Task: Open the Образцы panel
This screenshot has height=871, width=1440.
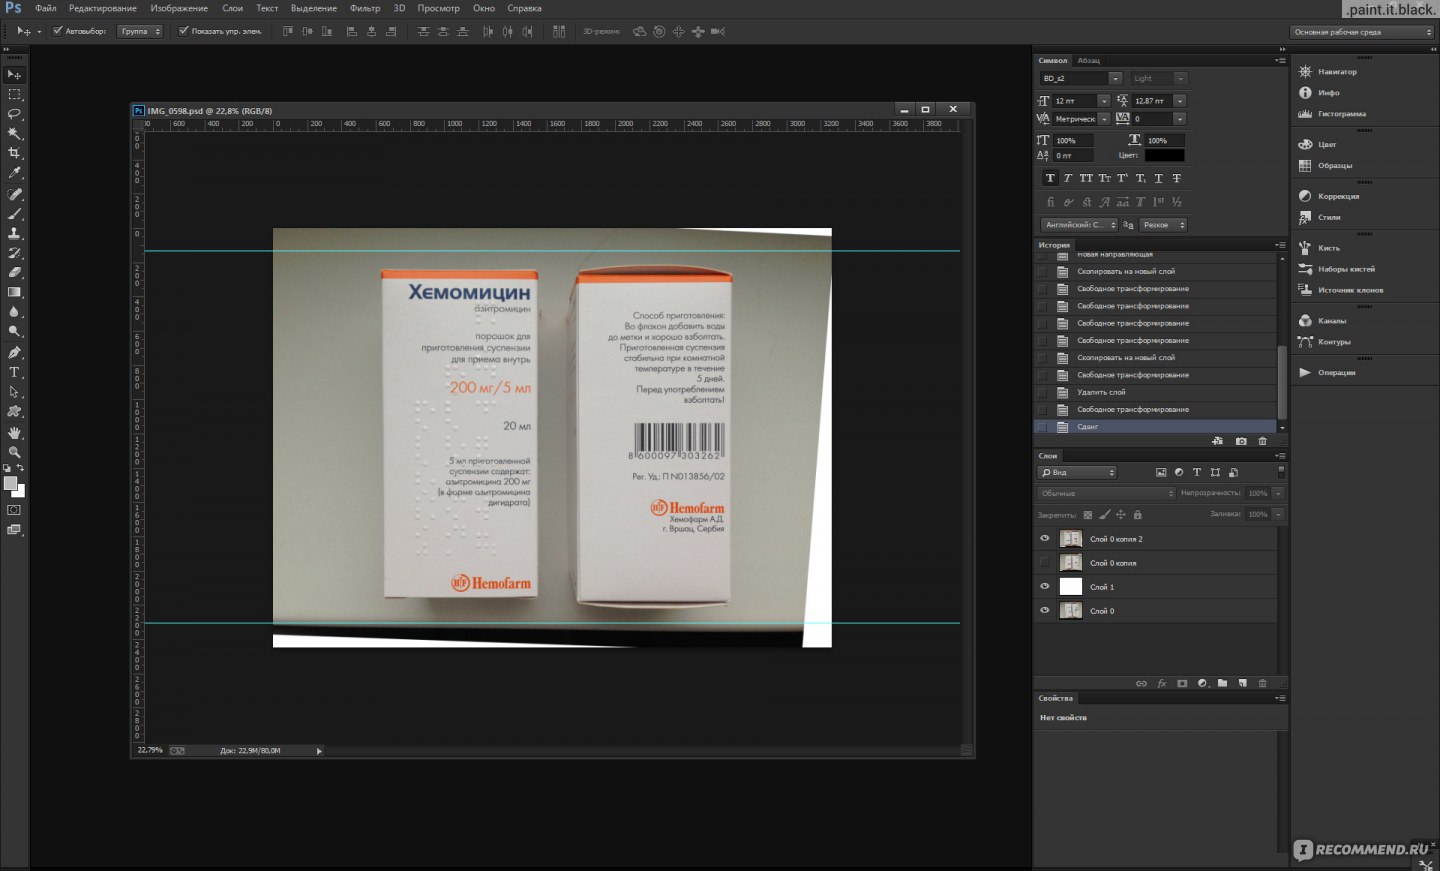Action: 1334,166
